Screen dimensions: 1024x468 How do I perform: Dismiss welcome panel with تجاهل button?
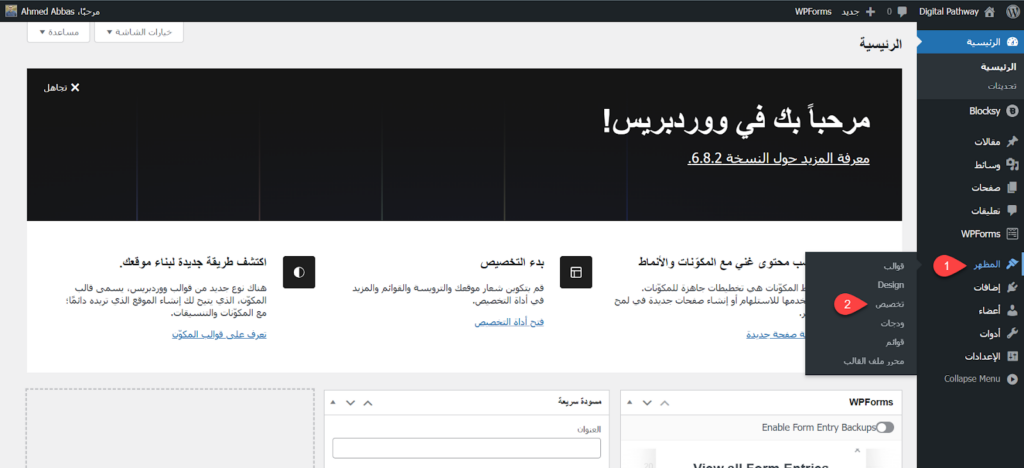click(x=61, y=88)
